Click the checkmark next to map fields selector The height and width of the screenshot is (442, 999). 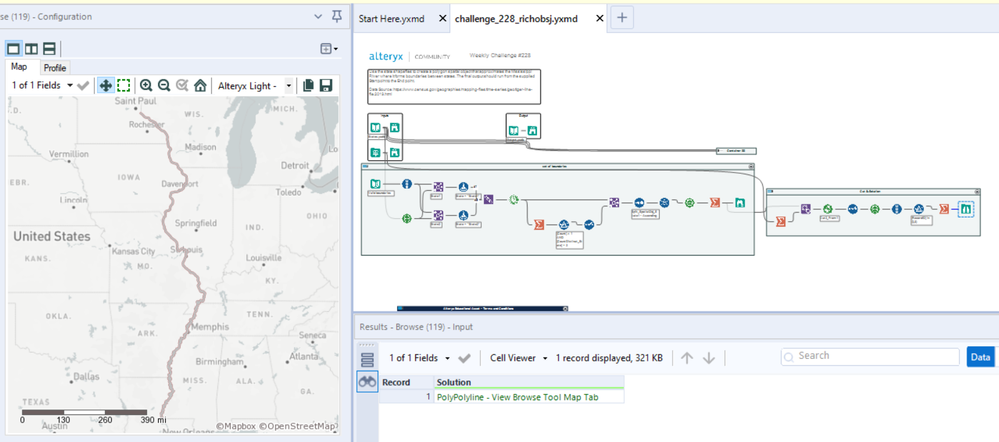(x=83, y=85)
